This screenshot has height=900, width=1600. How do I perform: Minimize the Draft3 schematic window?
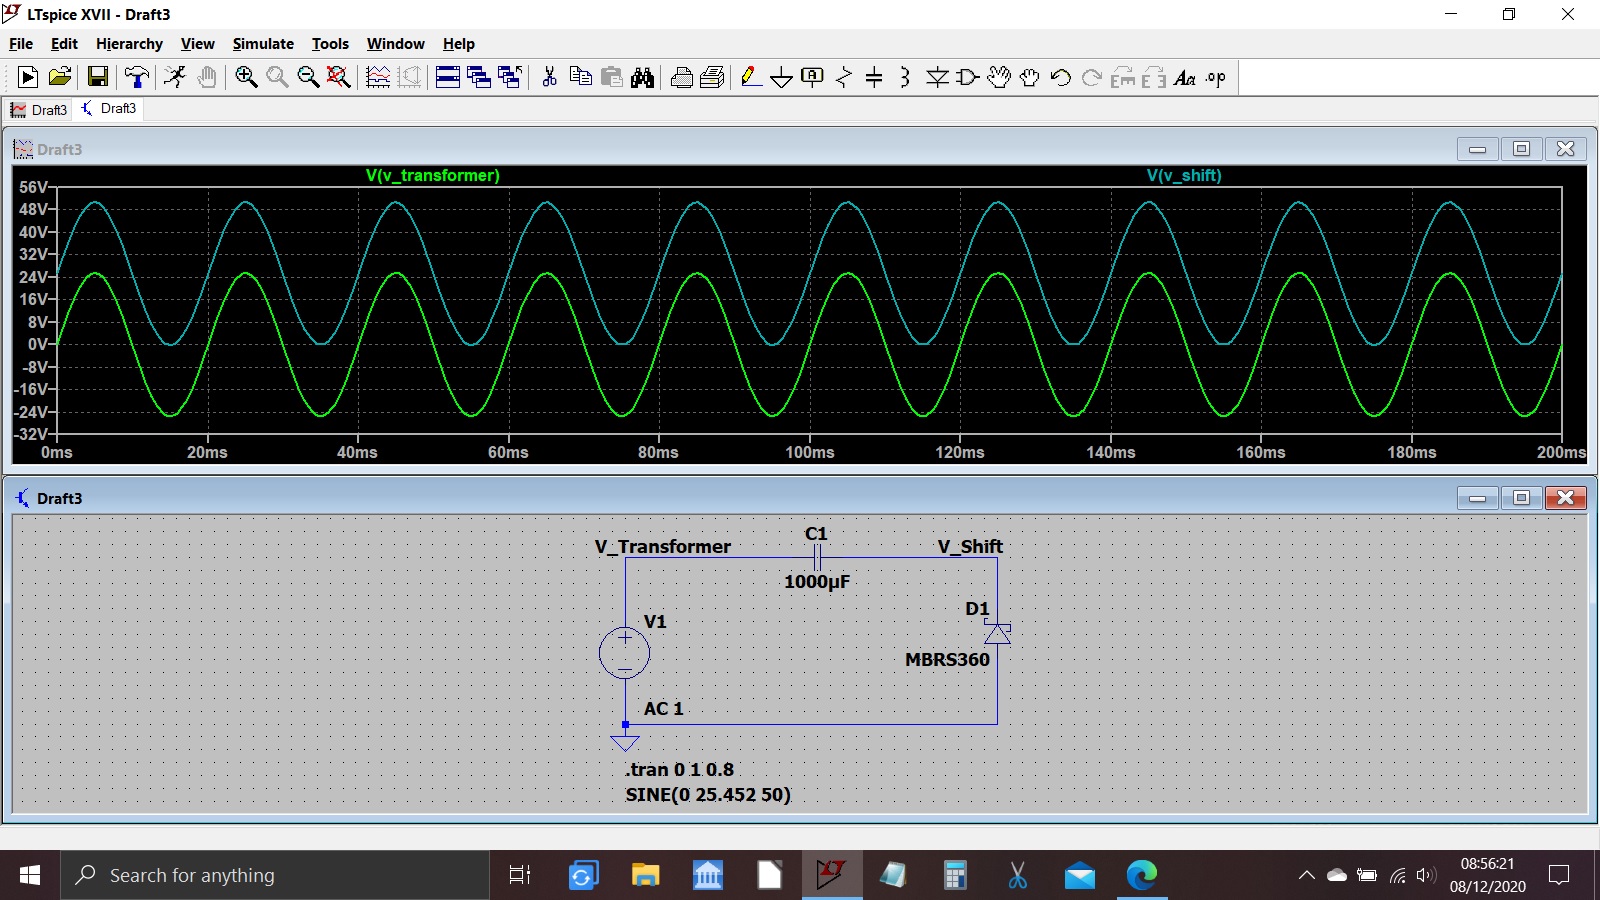pos(1477,498)
